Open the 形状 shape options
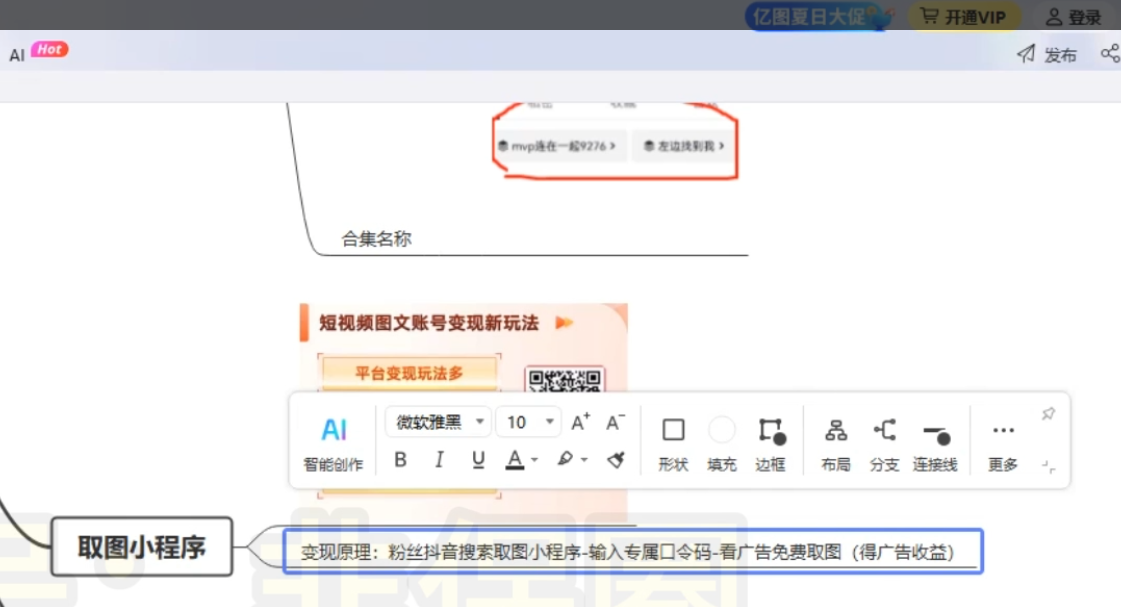 673,442
